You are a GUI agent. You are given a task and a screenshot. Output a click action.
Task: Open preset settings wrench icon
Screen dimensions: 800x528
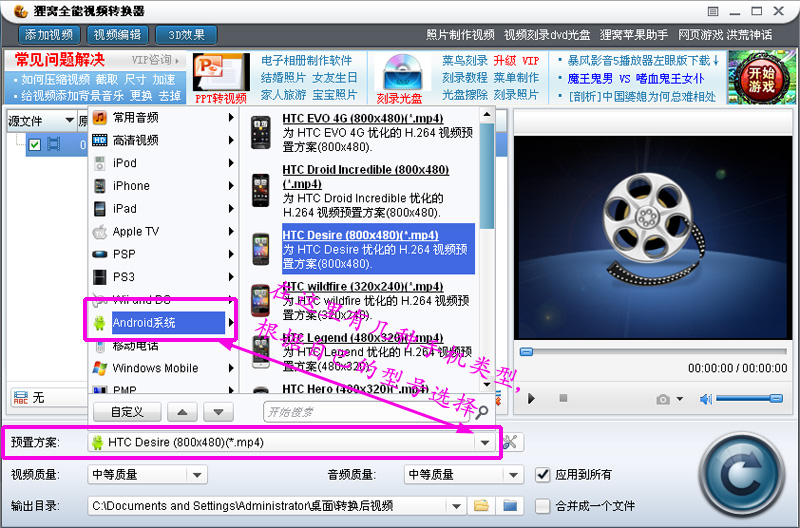click(x=510, y=442)
